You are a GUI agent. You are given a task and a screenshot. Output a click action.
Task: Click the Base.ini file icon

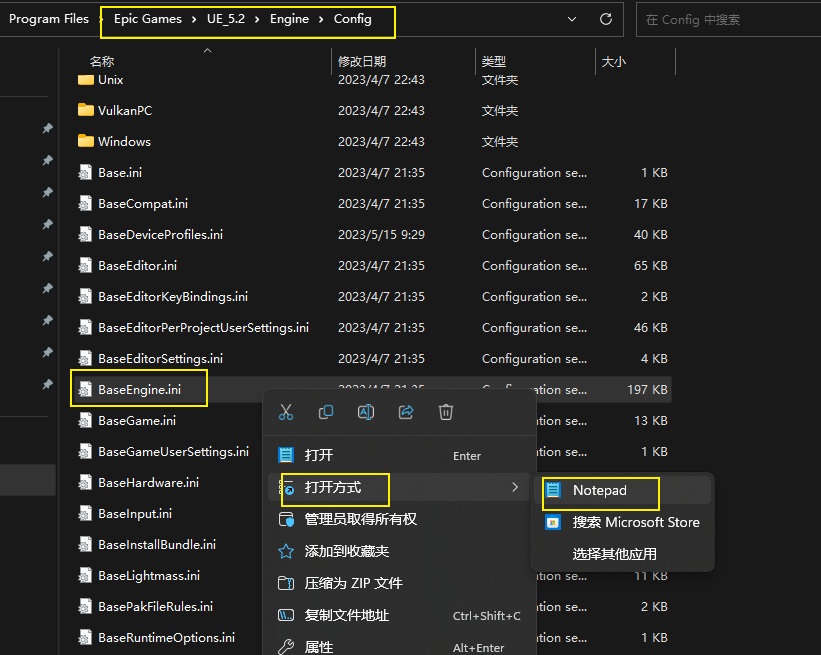(x=85, y=172)
